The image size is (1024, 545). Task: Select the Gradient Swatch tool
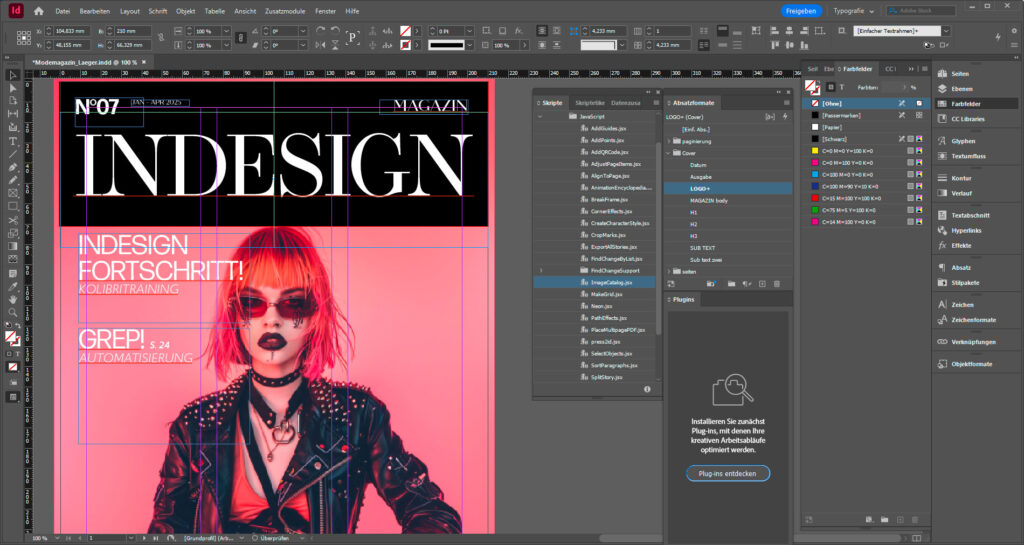(x=12, y=247)
